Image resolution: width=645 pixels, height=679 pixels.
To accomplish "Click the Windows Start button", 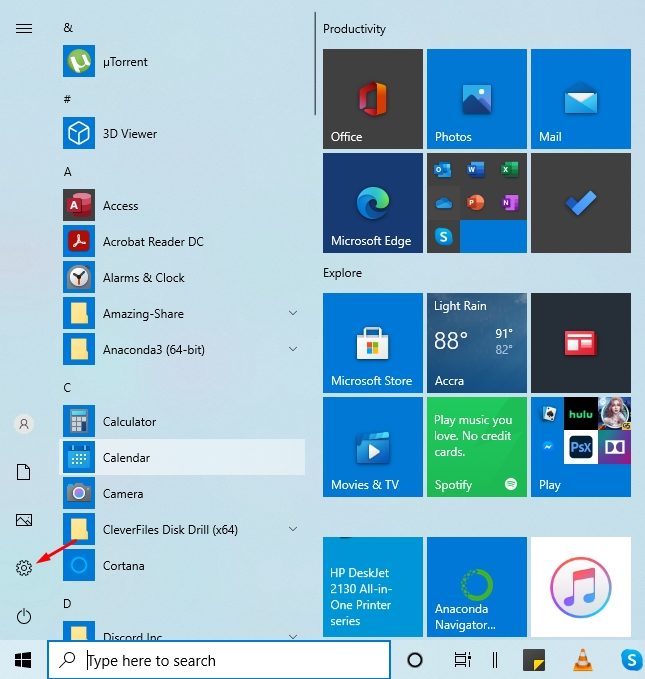I will pos(23,660).
